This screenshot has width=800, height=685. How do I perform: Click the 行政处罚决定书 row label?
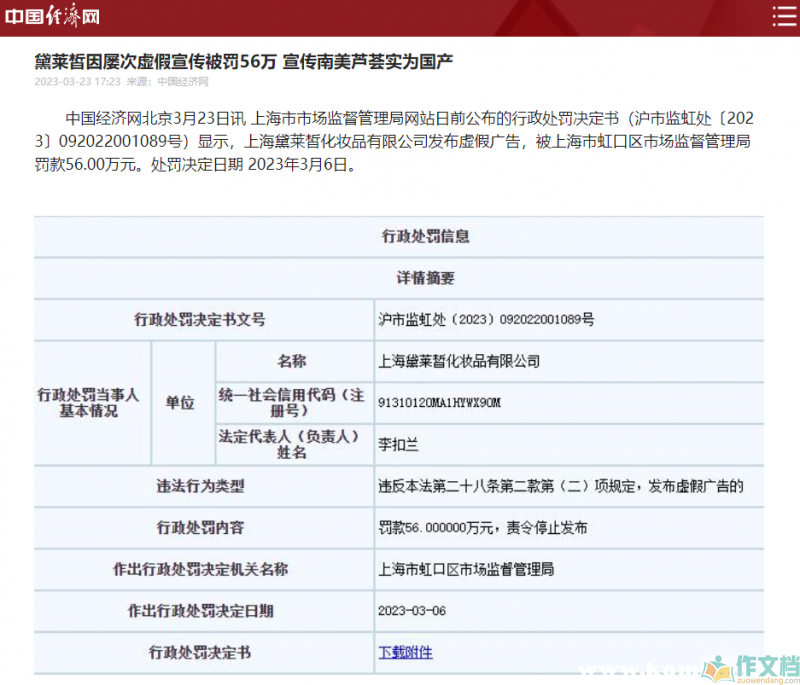(x=200, y=652)
